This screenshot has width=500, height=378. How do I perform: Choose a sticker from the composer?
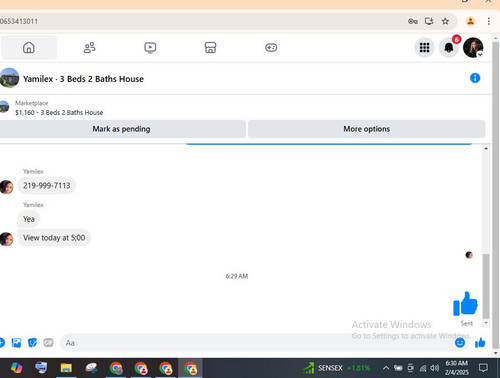[x=32, y=343]
